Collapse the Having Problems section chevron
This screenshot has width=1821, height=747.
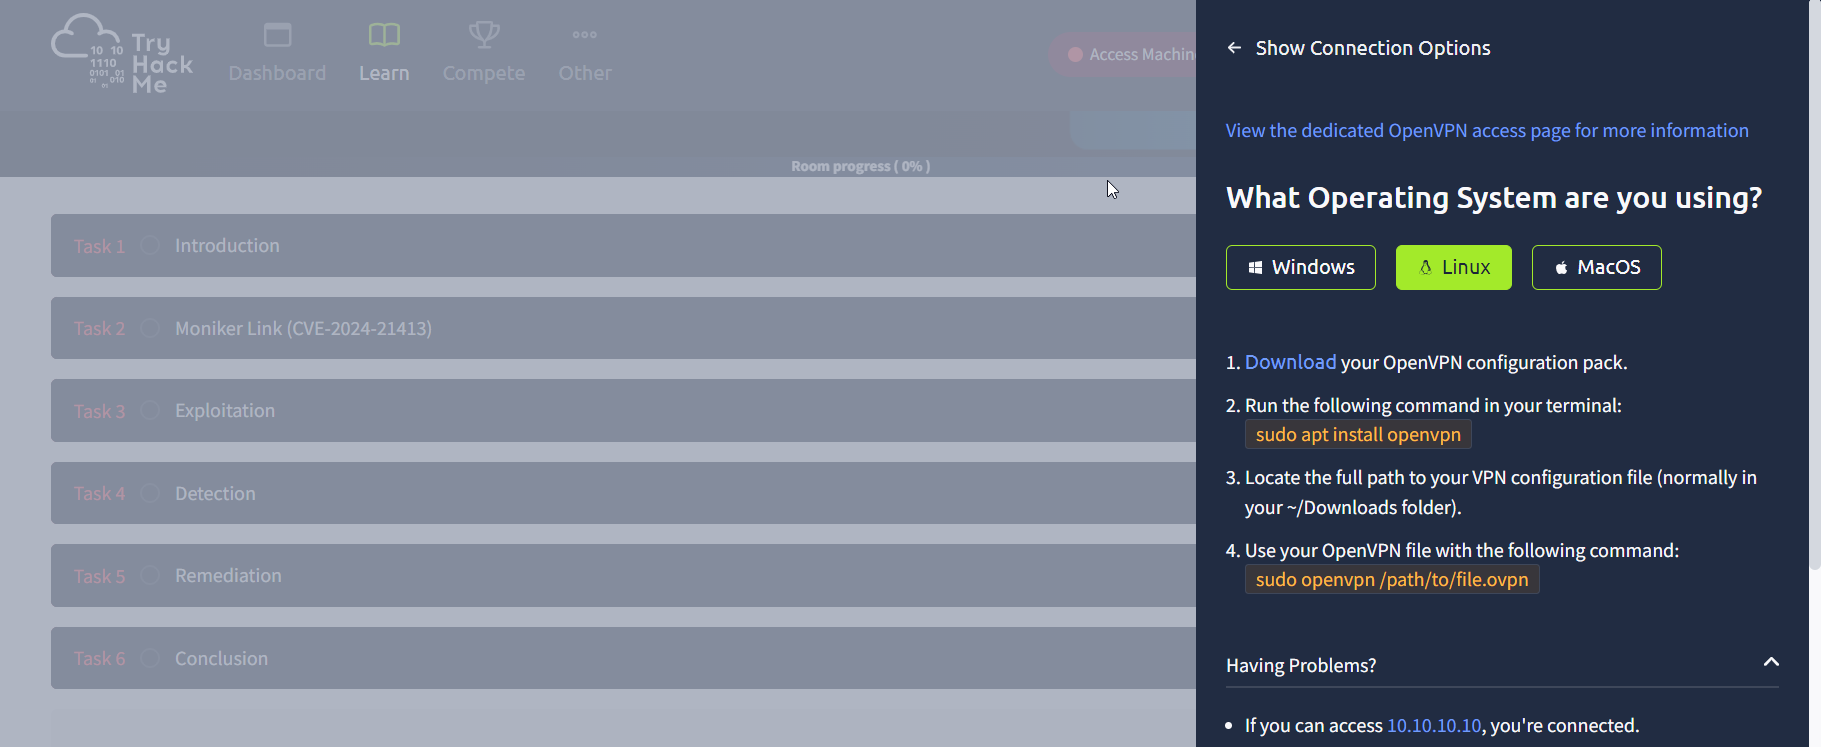(x=1771, y=662)
